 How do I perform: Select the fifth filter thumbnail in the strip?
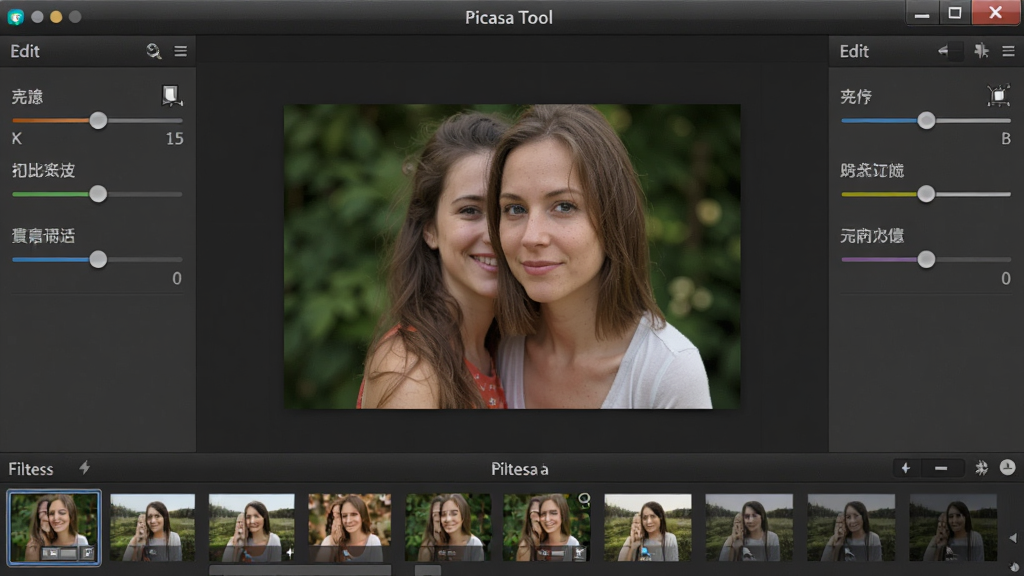(x=448, y=528)
